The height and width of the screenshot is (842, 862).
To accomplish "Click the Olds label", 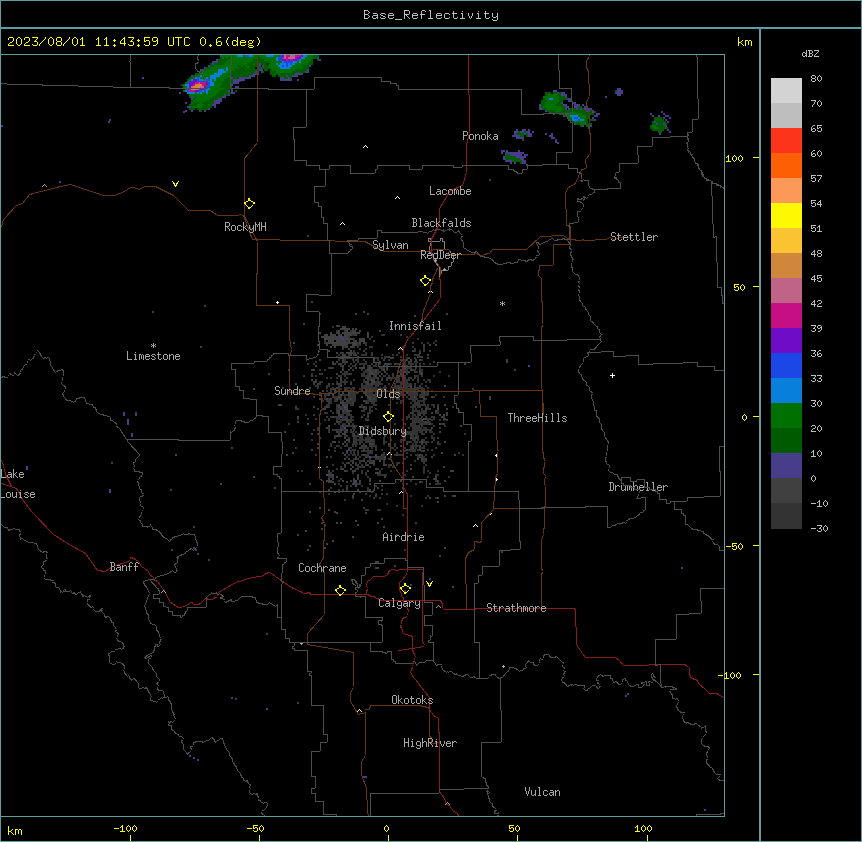I will coord(388,394).
